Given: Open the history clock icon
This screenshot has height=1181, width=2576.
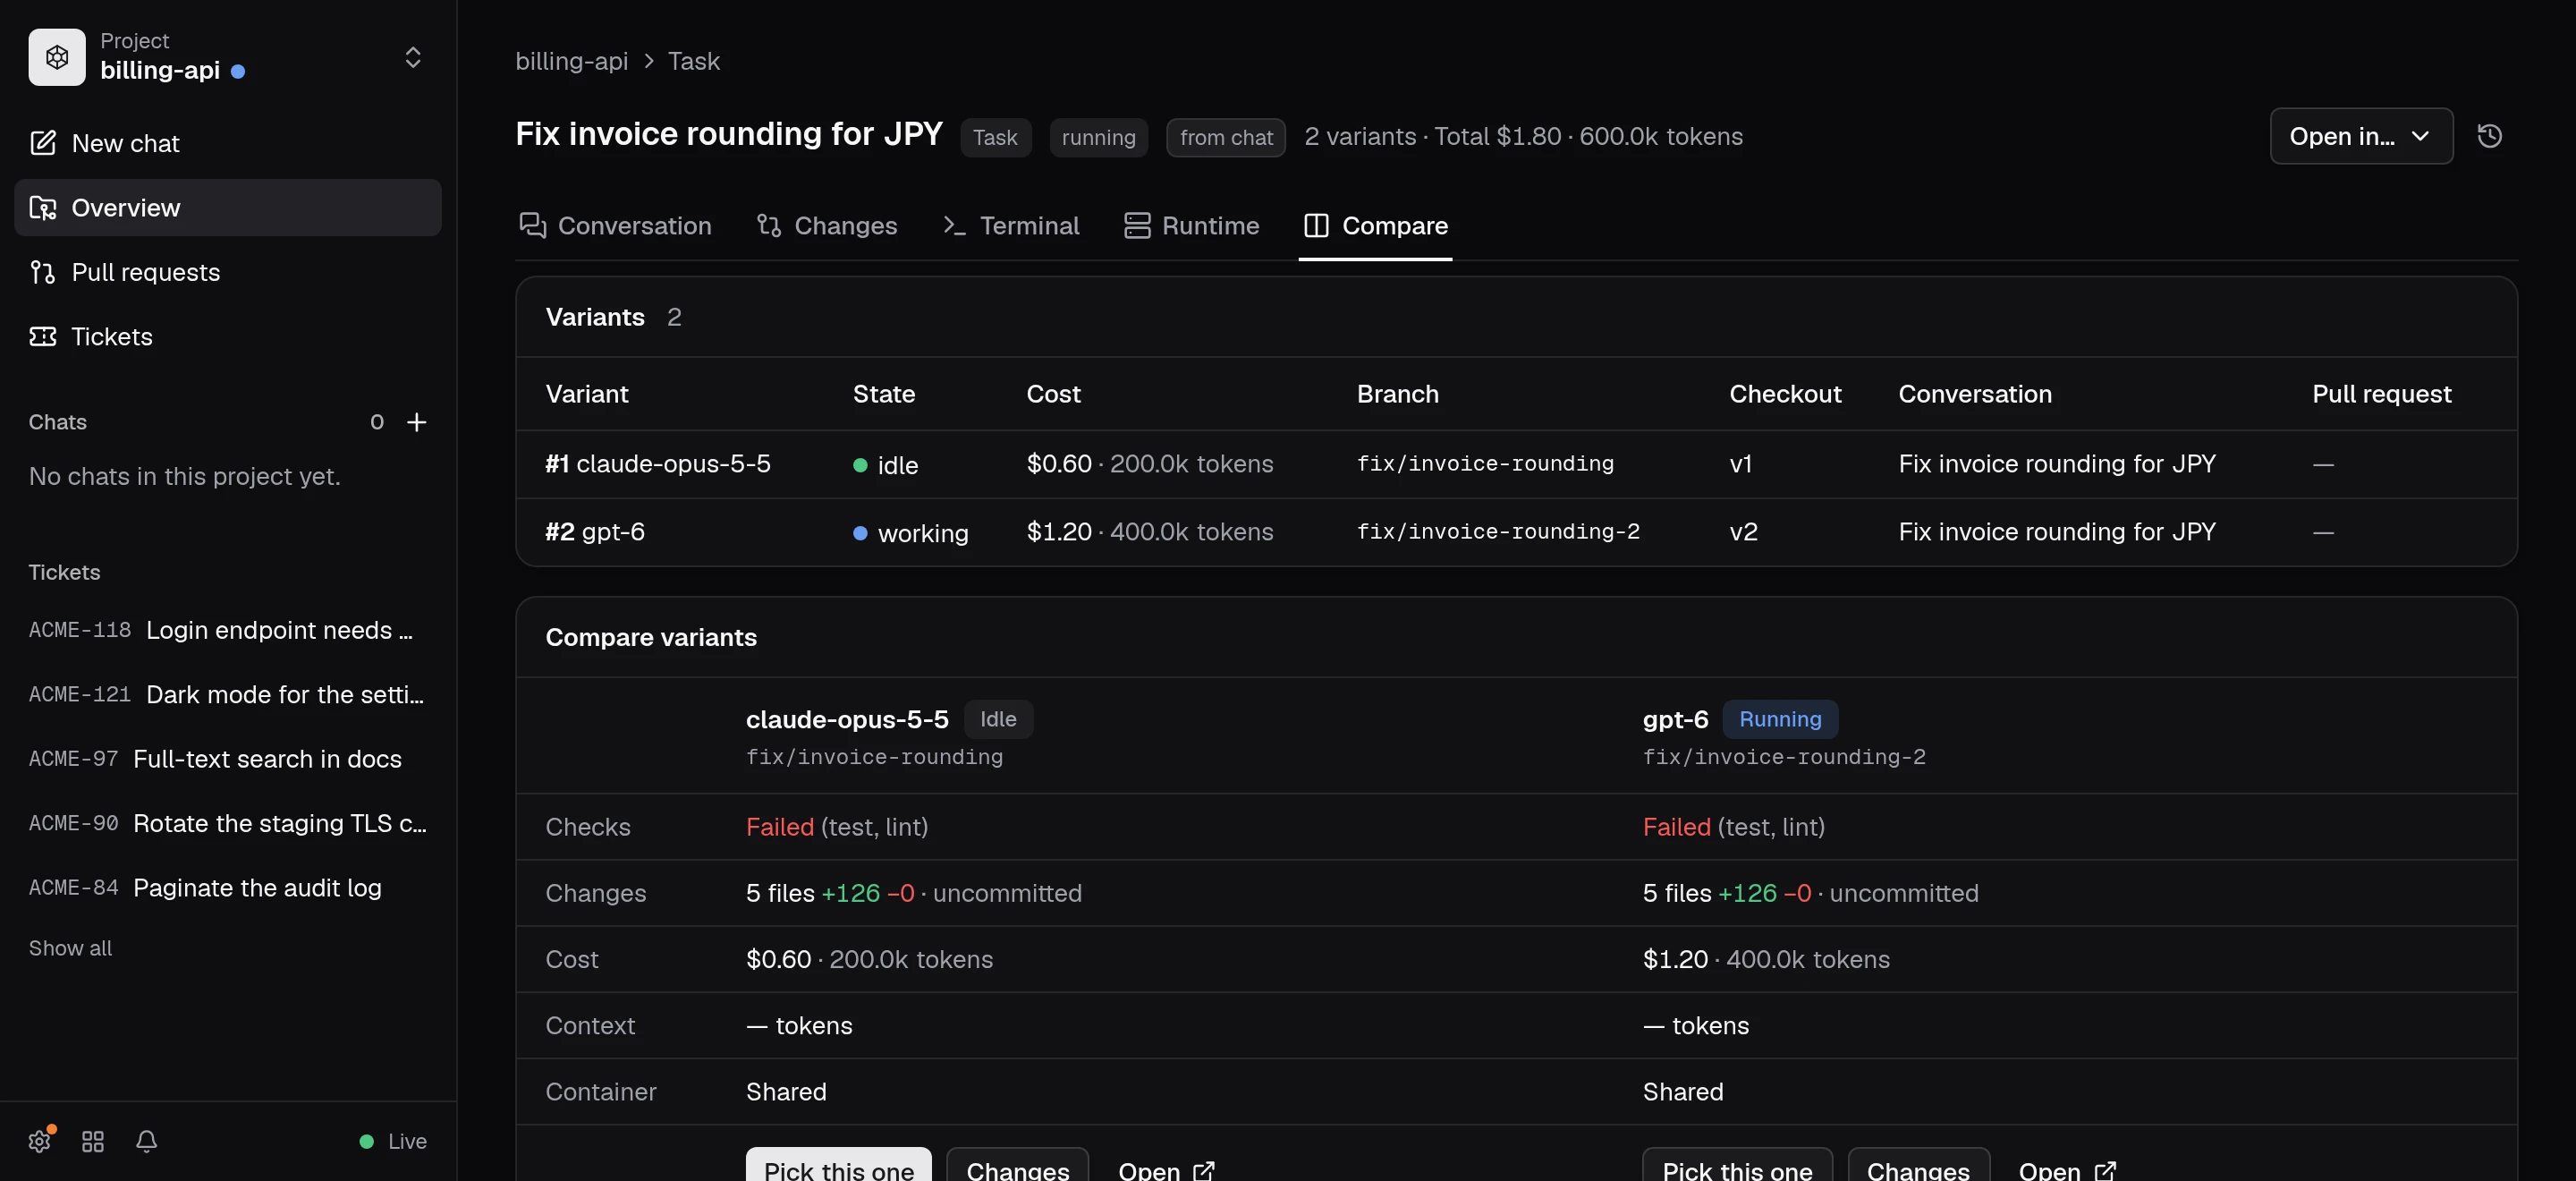Looking at the screenshot, I should pos(2489,136).
